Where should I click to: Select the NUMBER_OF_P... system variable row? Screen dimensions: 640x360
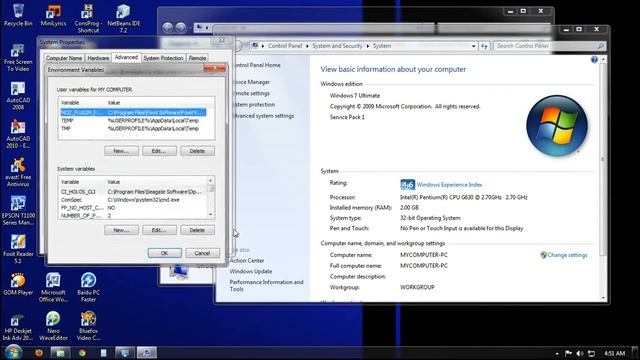[x=133, y=216]
